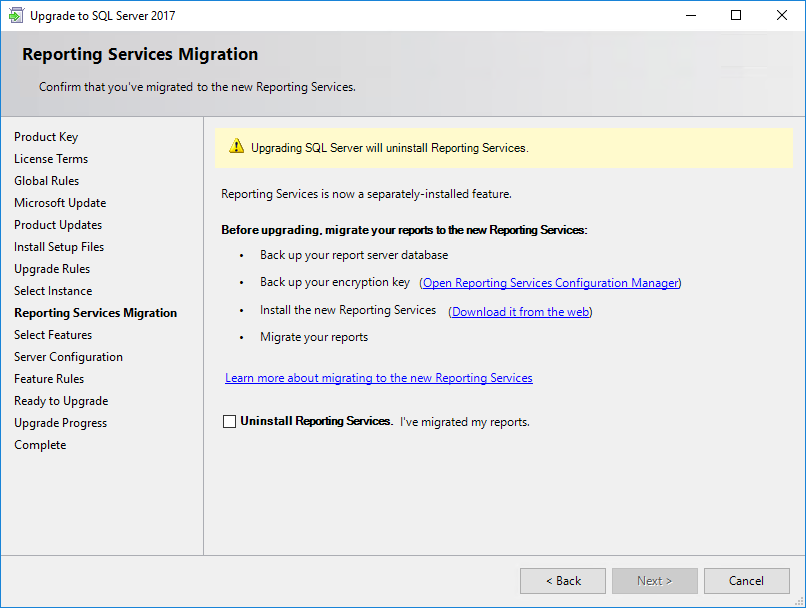Image resolution: width=806 pixels, height=608 pixels.
Task: Open Reporting Services Configuration Manager link
Action: click(551, 283)
